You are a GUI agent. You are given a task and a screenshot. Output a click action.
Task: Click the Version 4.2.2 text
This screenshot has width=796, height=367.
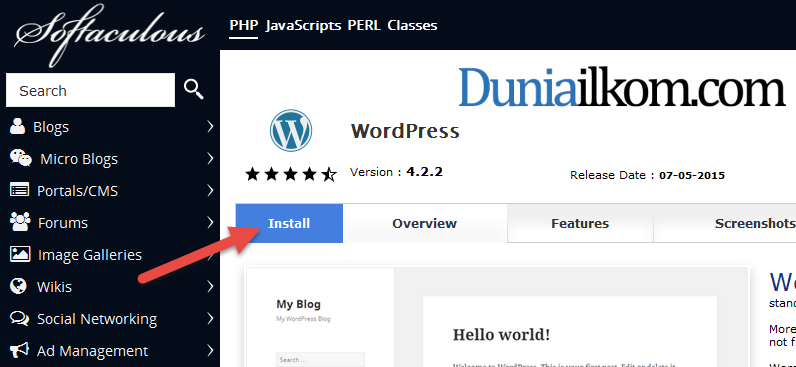tap(396, 172)
